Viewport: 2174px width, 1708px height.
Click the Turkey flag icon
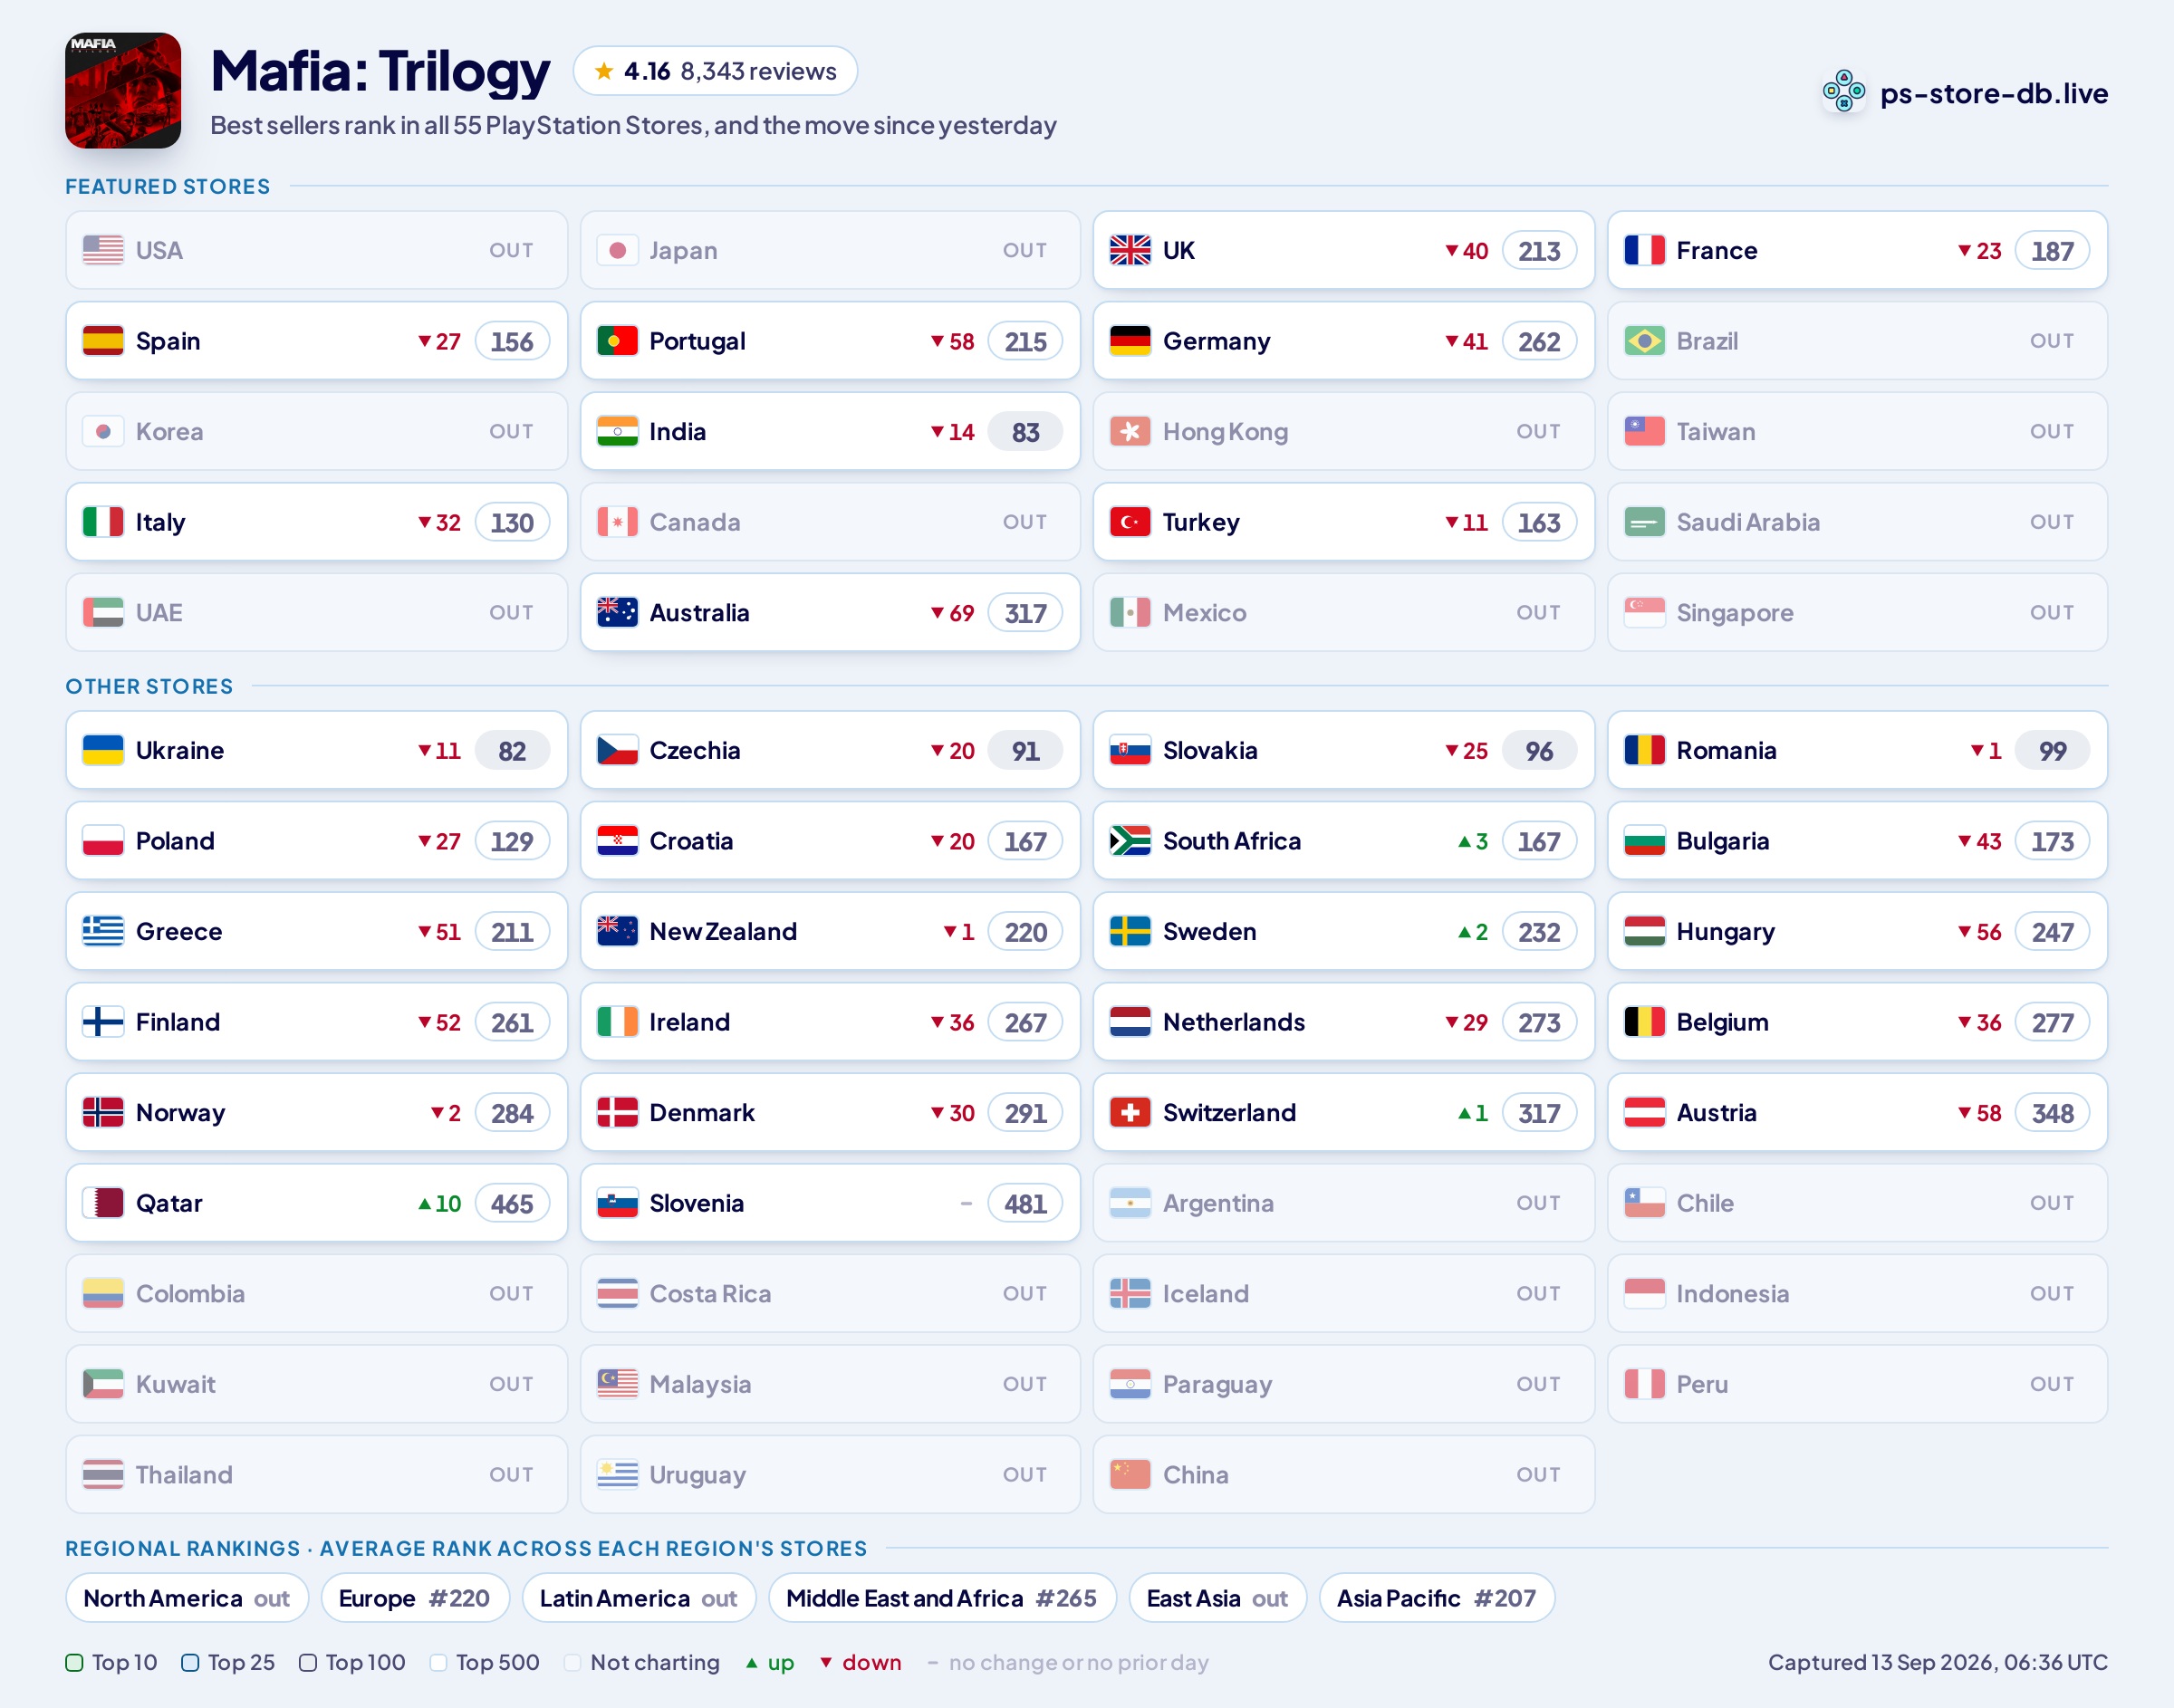[1130, 522]
